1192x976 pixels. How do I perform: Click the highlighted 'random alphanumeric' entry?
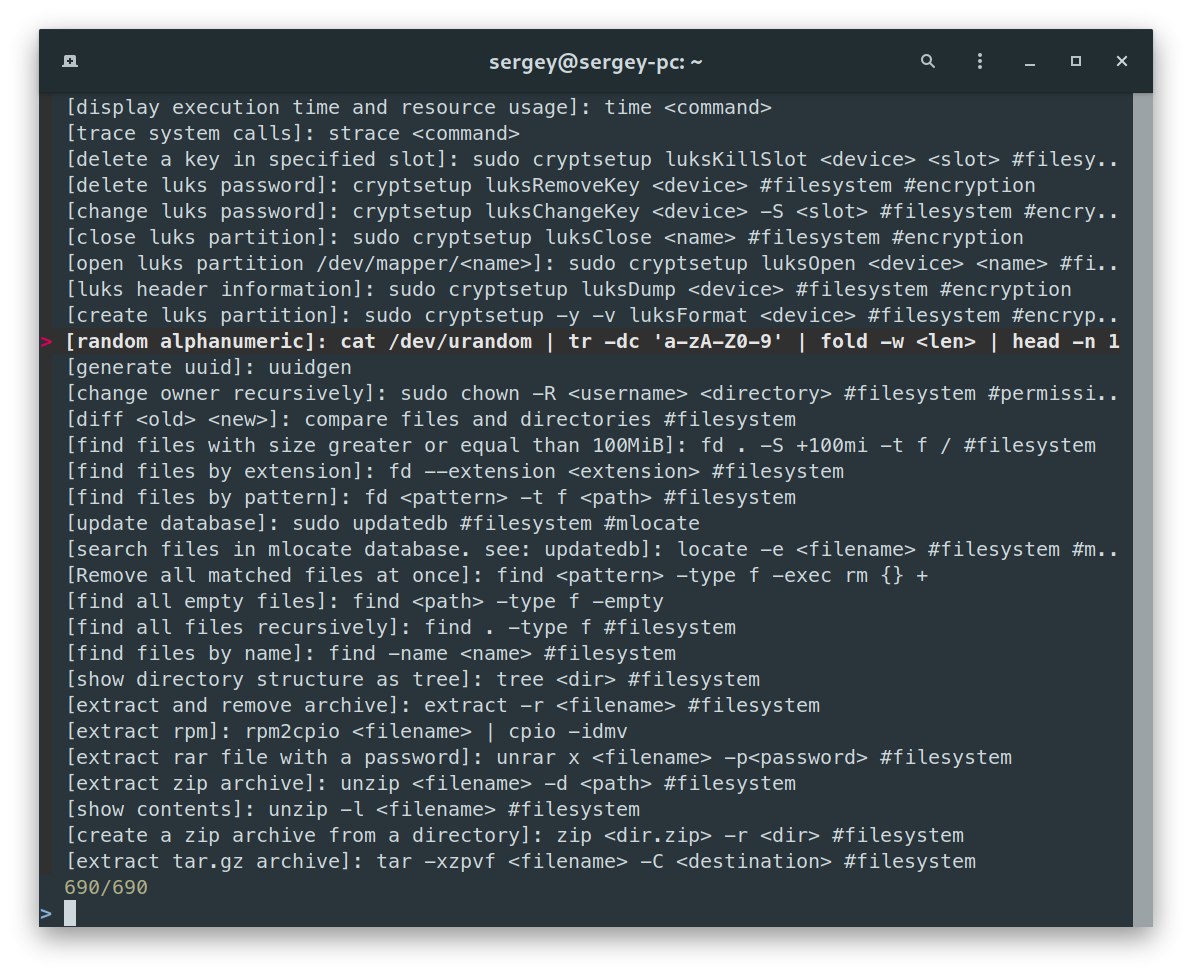click(x=592, y=341)
